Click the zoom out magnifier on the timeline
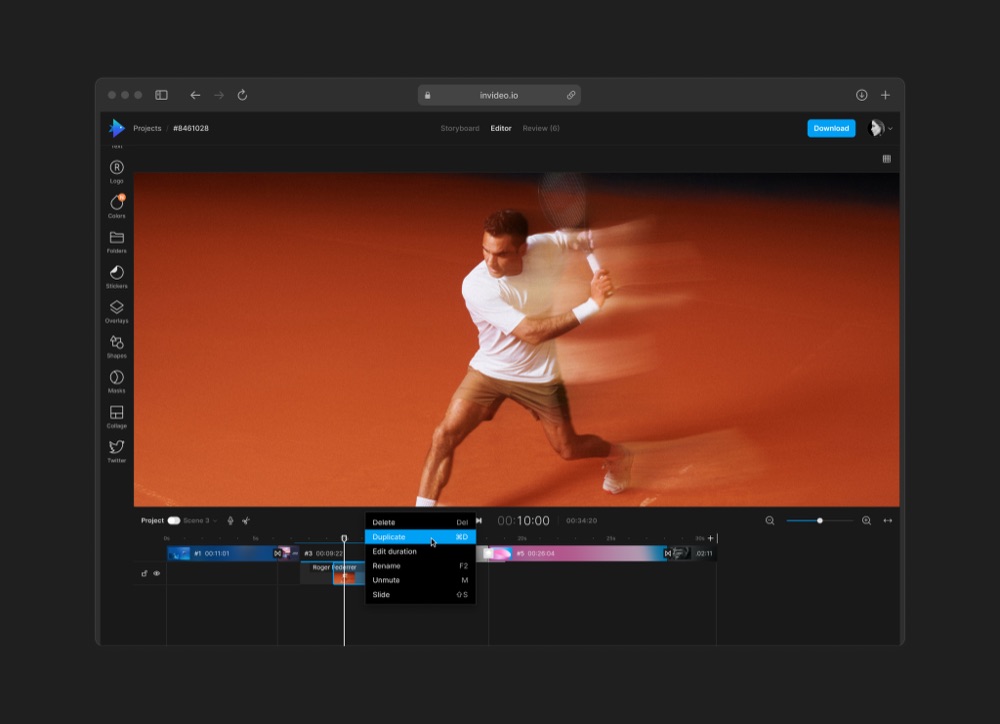This screenshot has width=1000, height=724. [x=770, y=521]
